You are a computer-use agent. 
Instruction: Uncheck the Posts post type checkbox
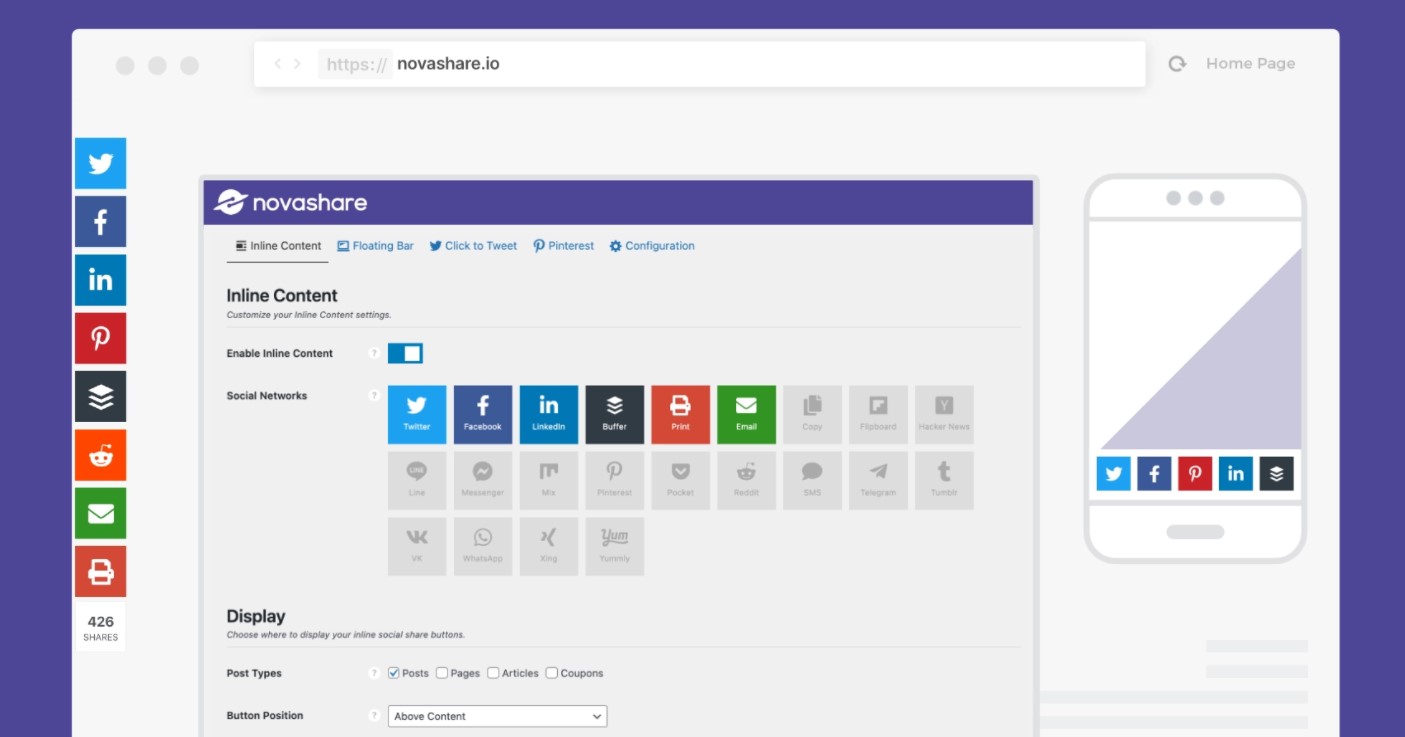tap(394, 673)
